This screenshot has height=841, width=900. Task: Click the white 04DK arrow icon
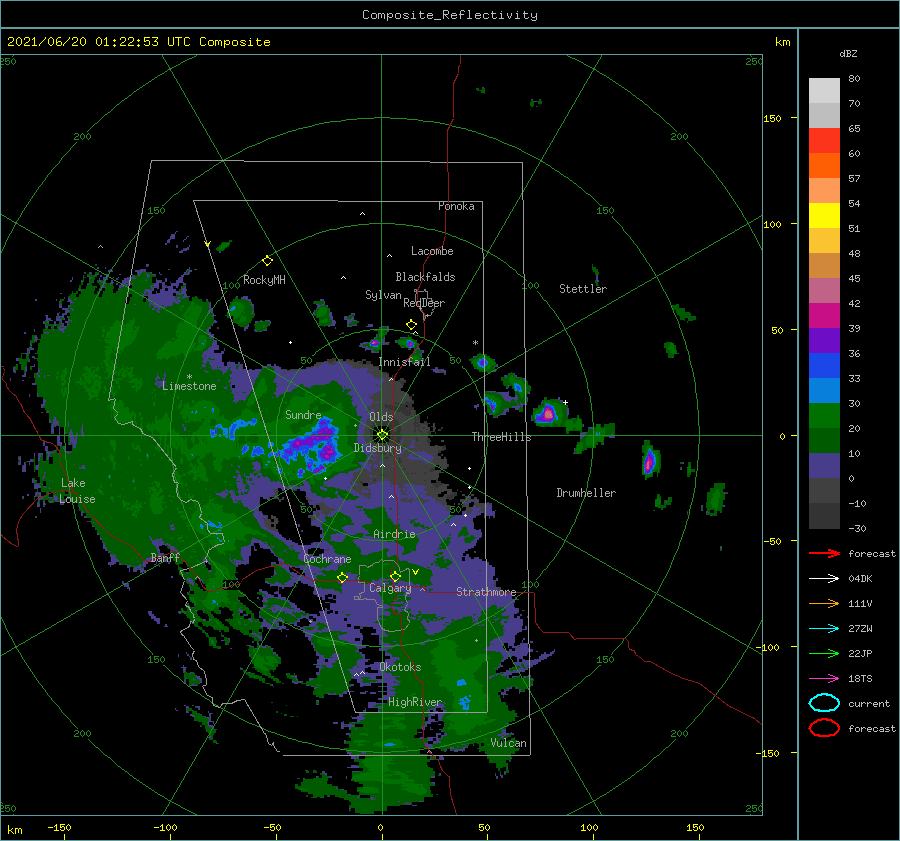coord(824,579)
